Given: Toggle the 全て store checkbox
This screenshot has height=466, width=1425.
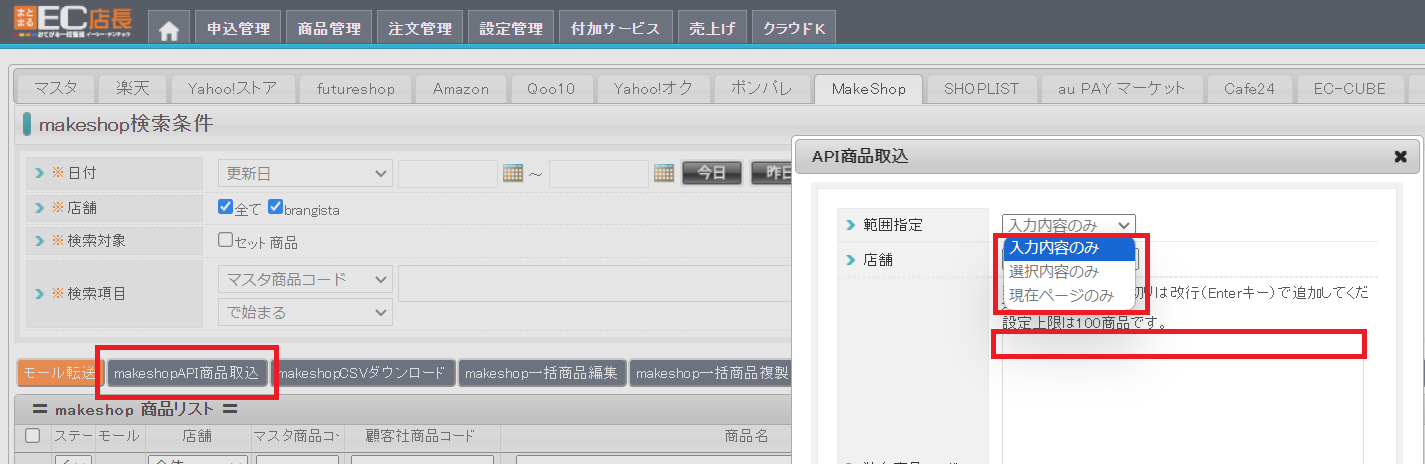Looking at the screenshot, I should [225, 208].
